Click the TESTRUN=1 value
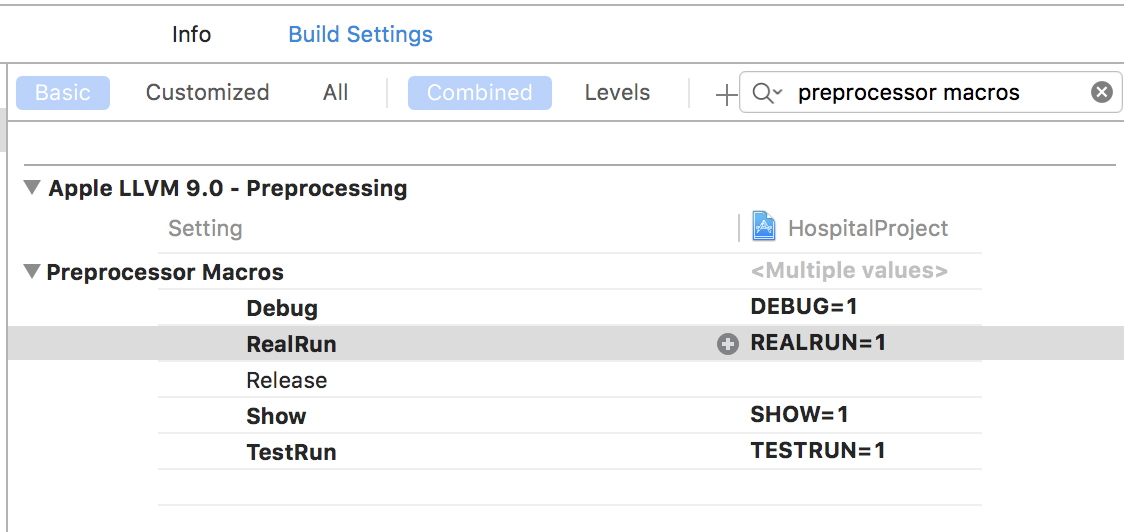This screenshot has width=1124, height=532. pos(818,450)
